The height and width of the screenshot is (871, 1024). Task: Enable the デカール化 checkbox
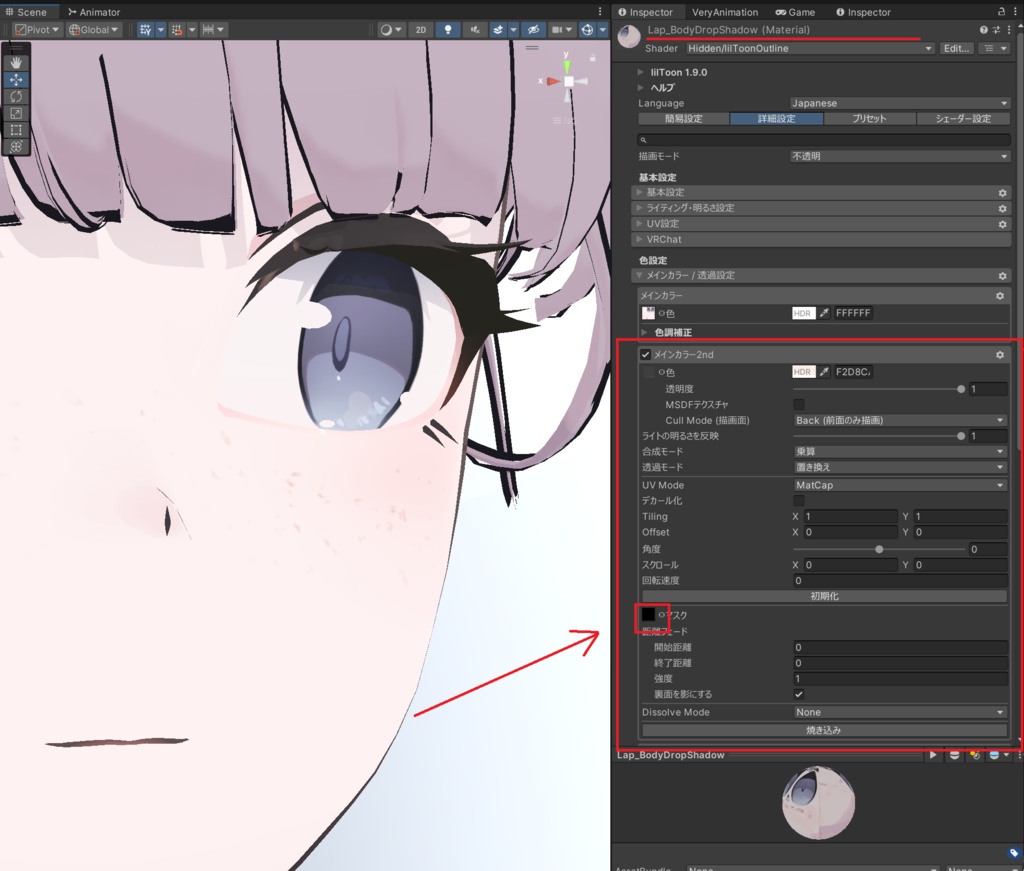(798, 501)
